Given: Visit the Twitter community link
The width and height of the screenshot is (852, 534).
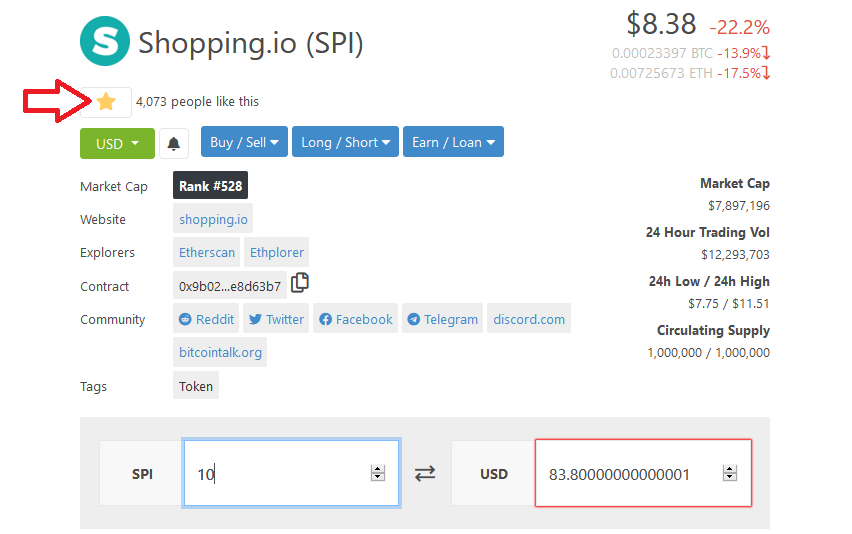Looking at the screenshot, I should coord(276,319).
